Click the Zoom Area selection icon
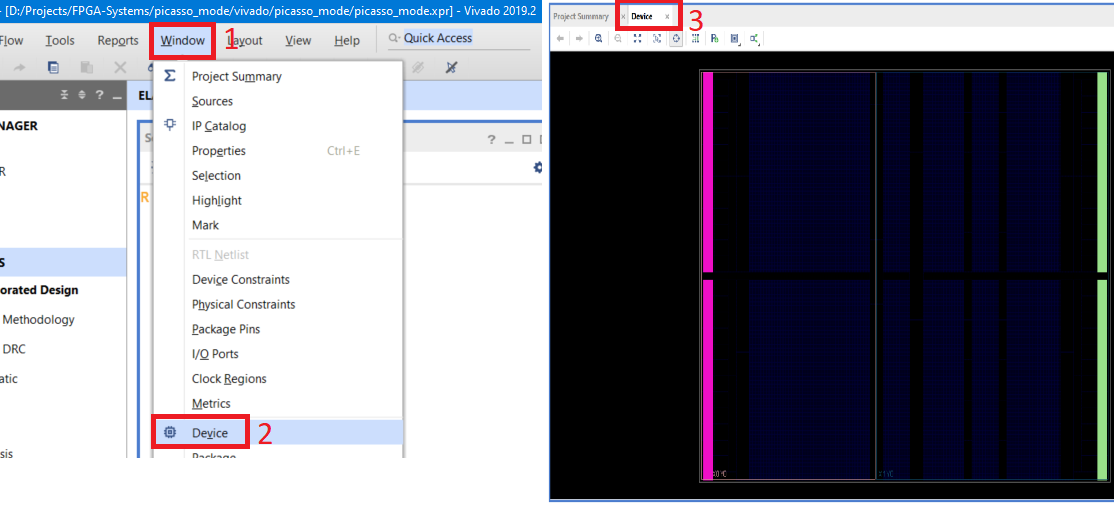 (x=657, y=38)
